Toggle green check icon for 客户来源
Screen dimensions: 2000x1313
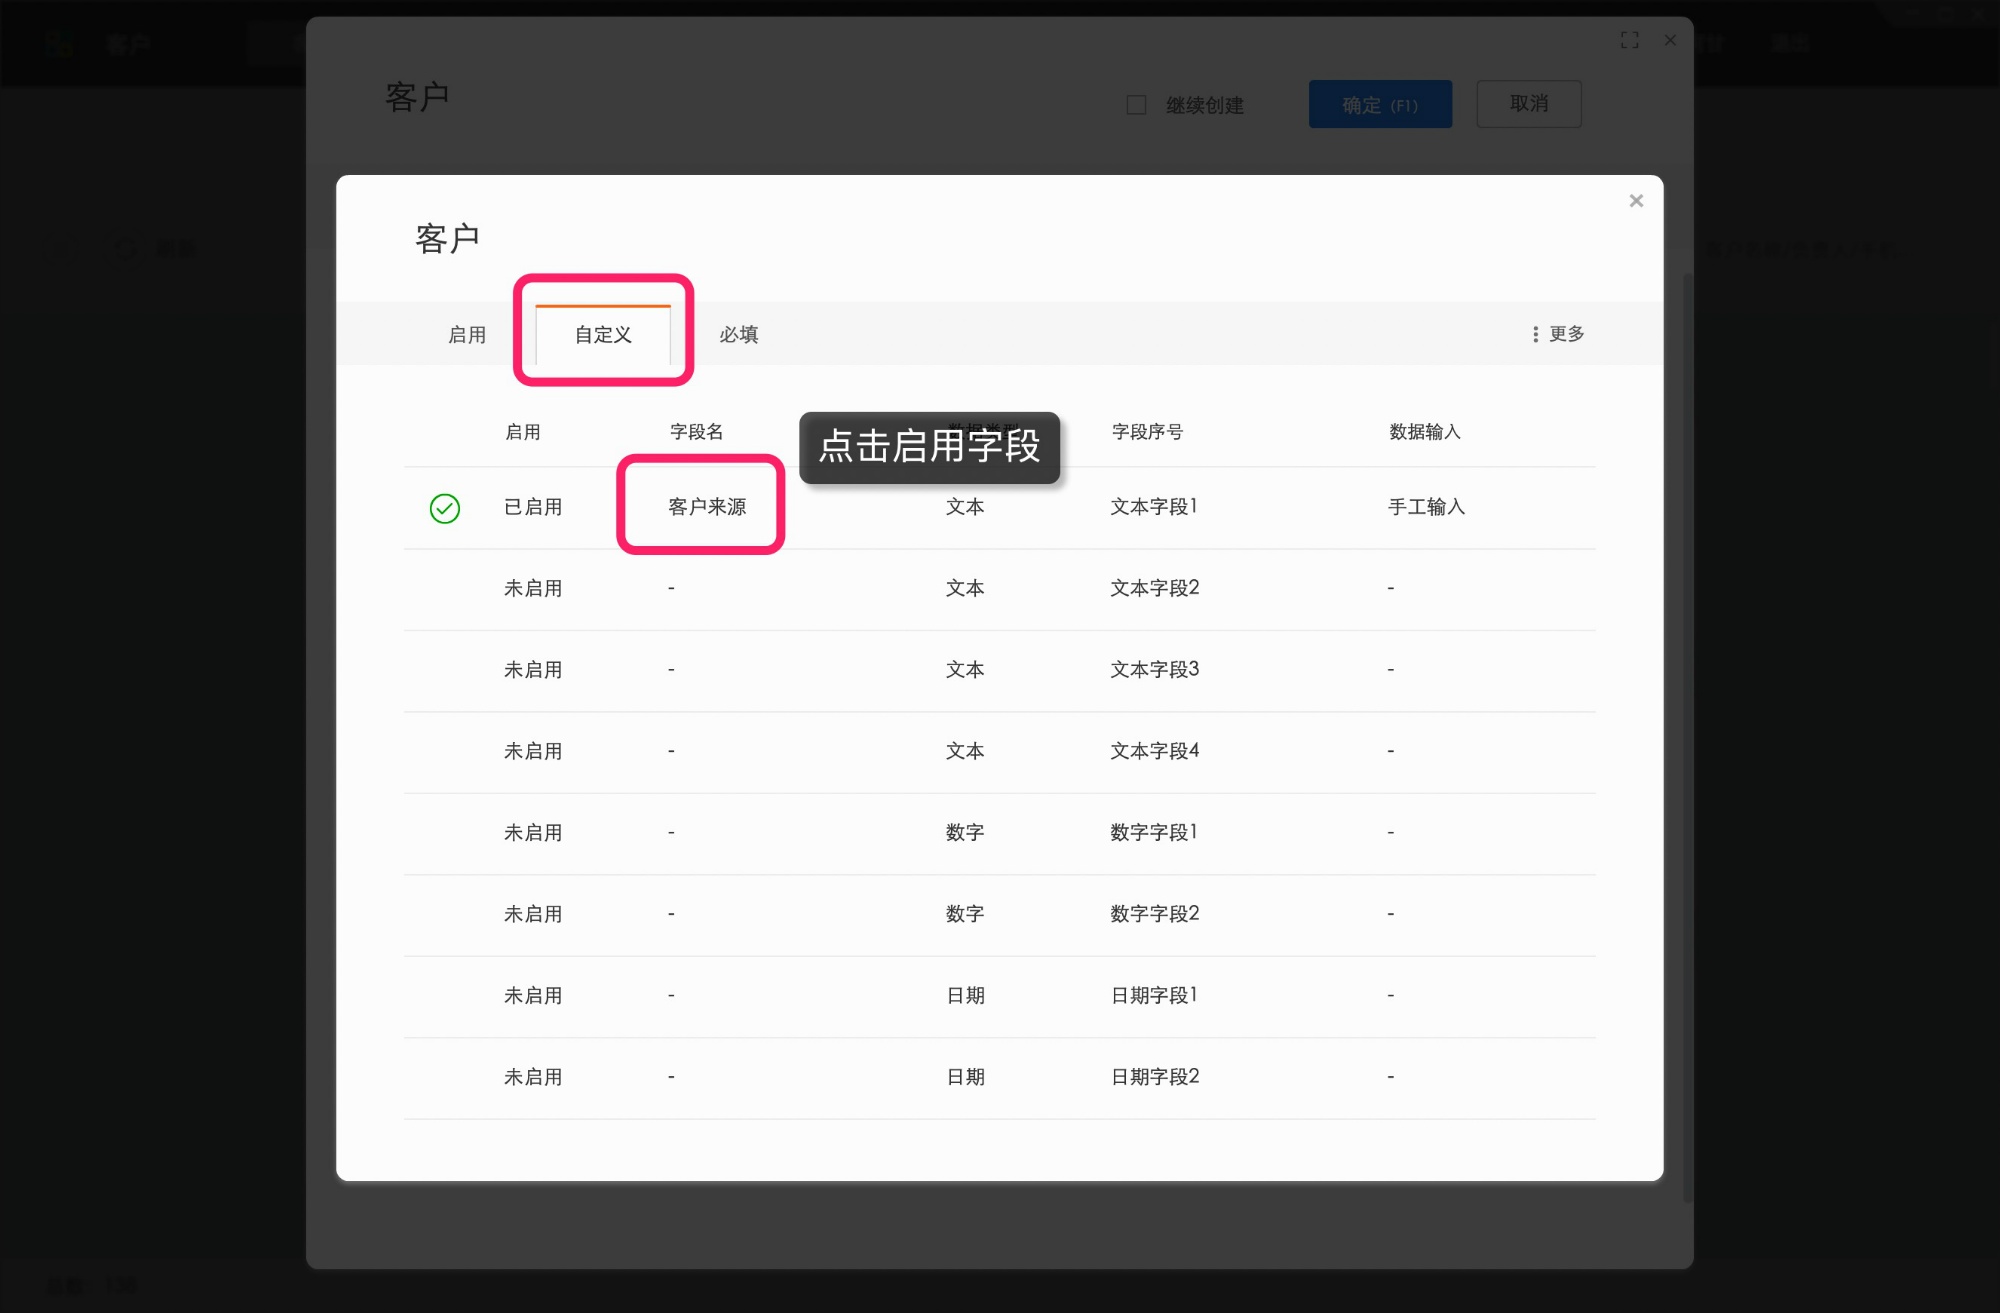pyautogui.click(x=445, y=508)
